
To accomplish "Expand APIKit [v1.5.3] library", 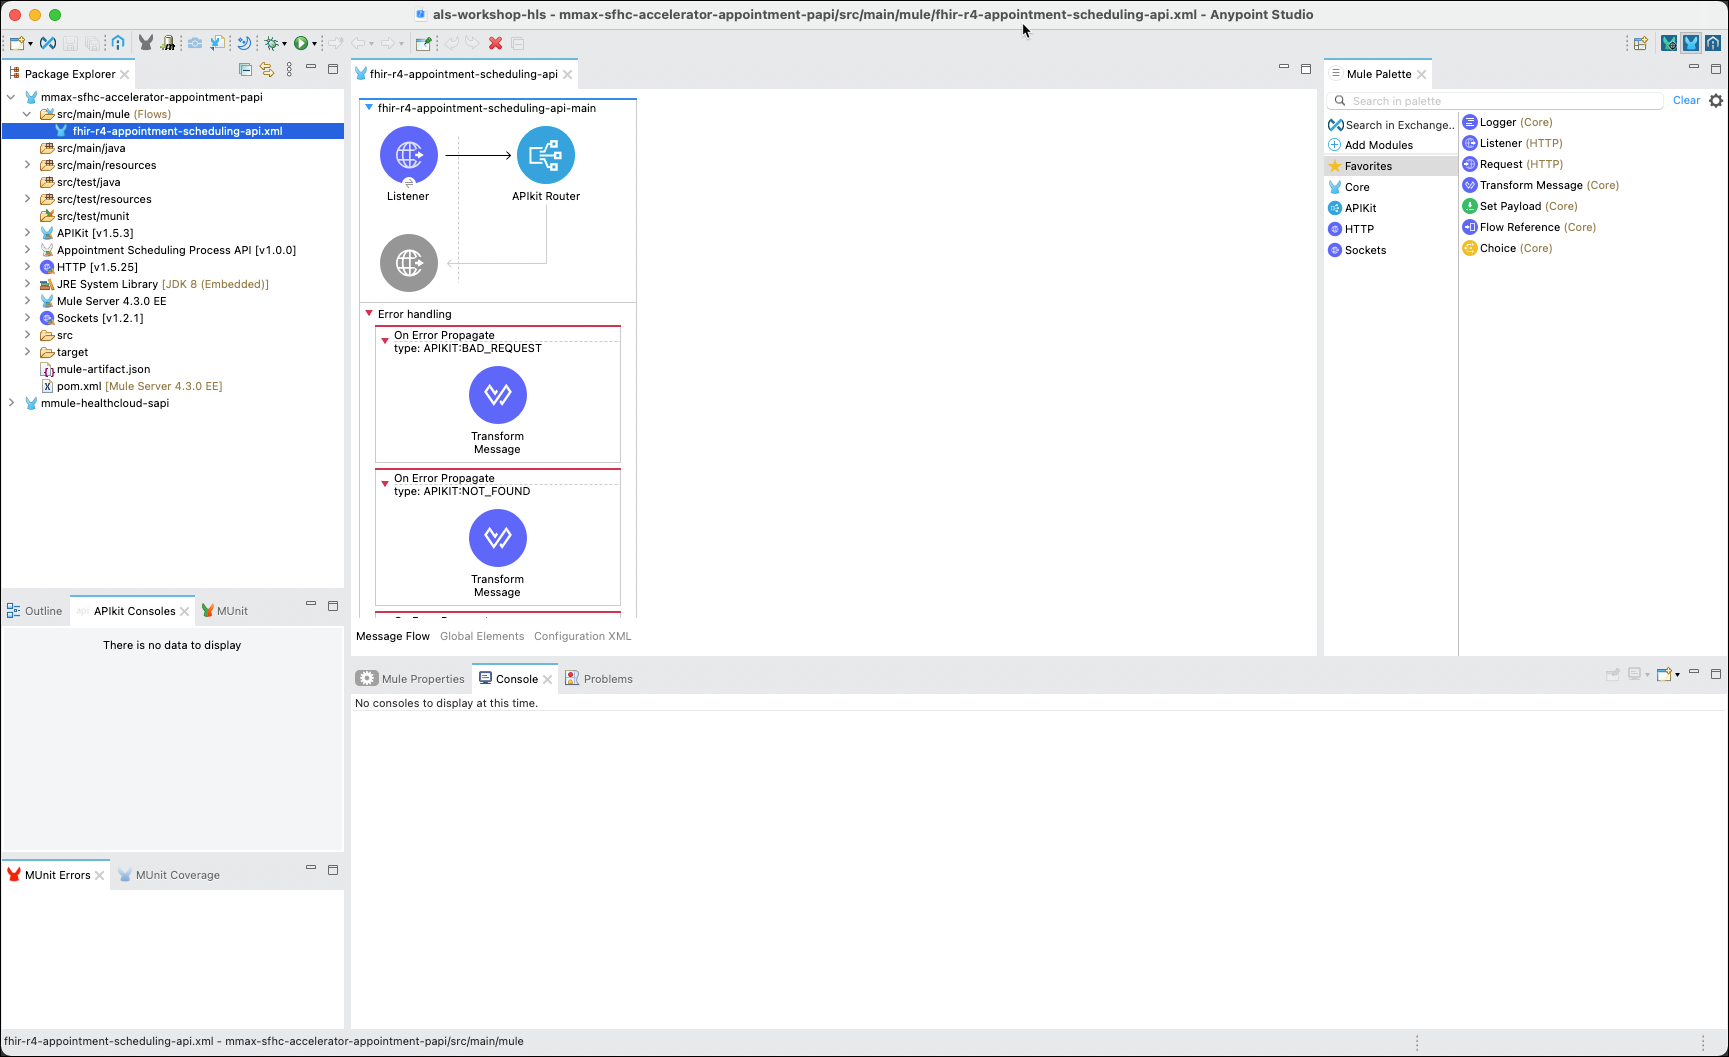I will point(27,233).
